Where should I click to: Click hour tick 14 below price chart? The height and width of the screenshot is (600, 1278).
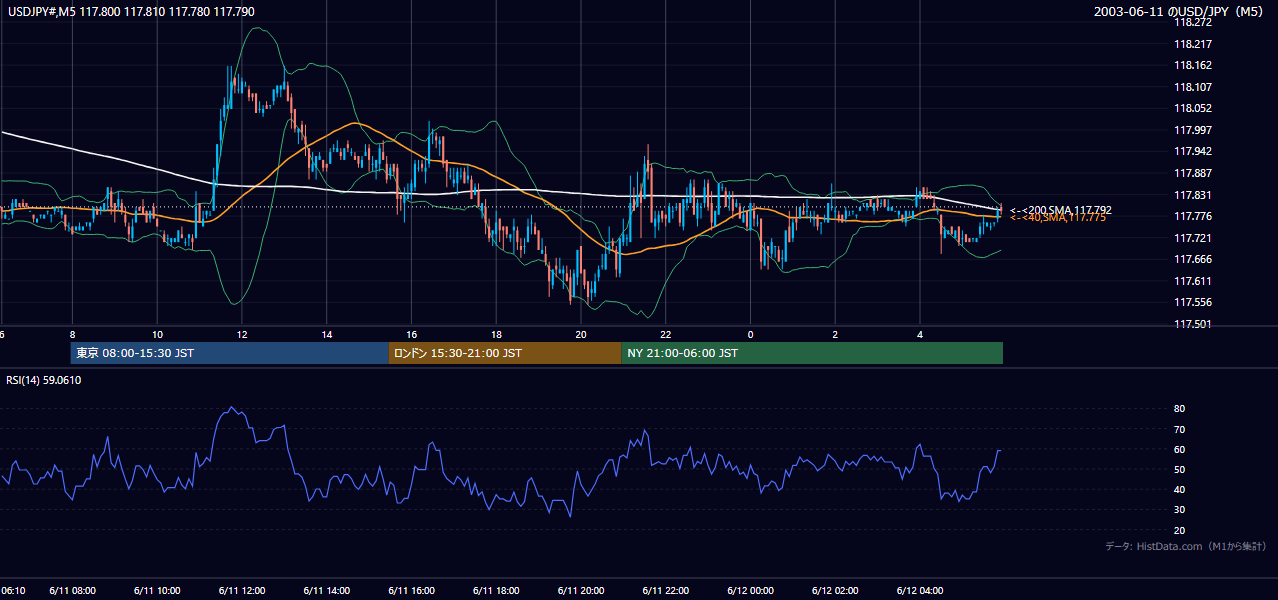(x=327, y=334)
